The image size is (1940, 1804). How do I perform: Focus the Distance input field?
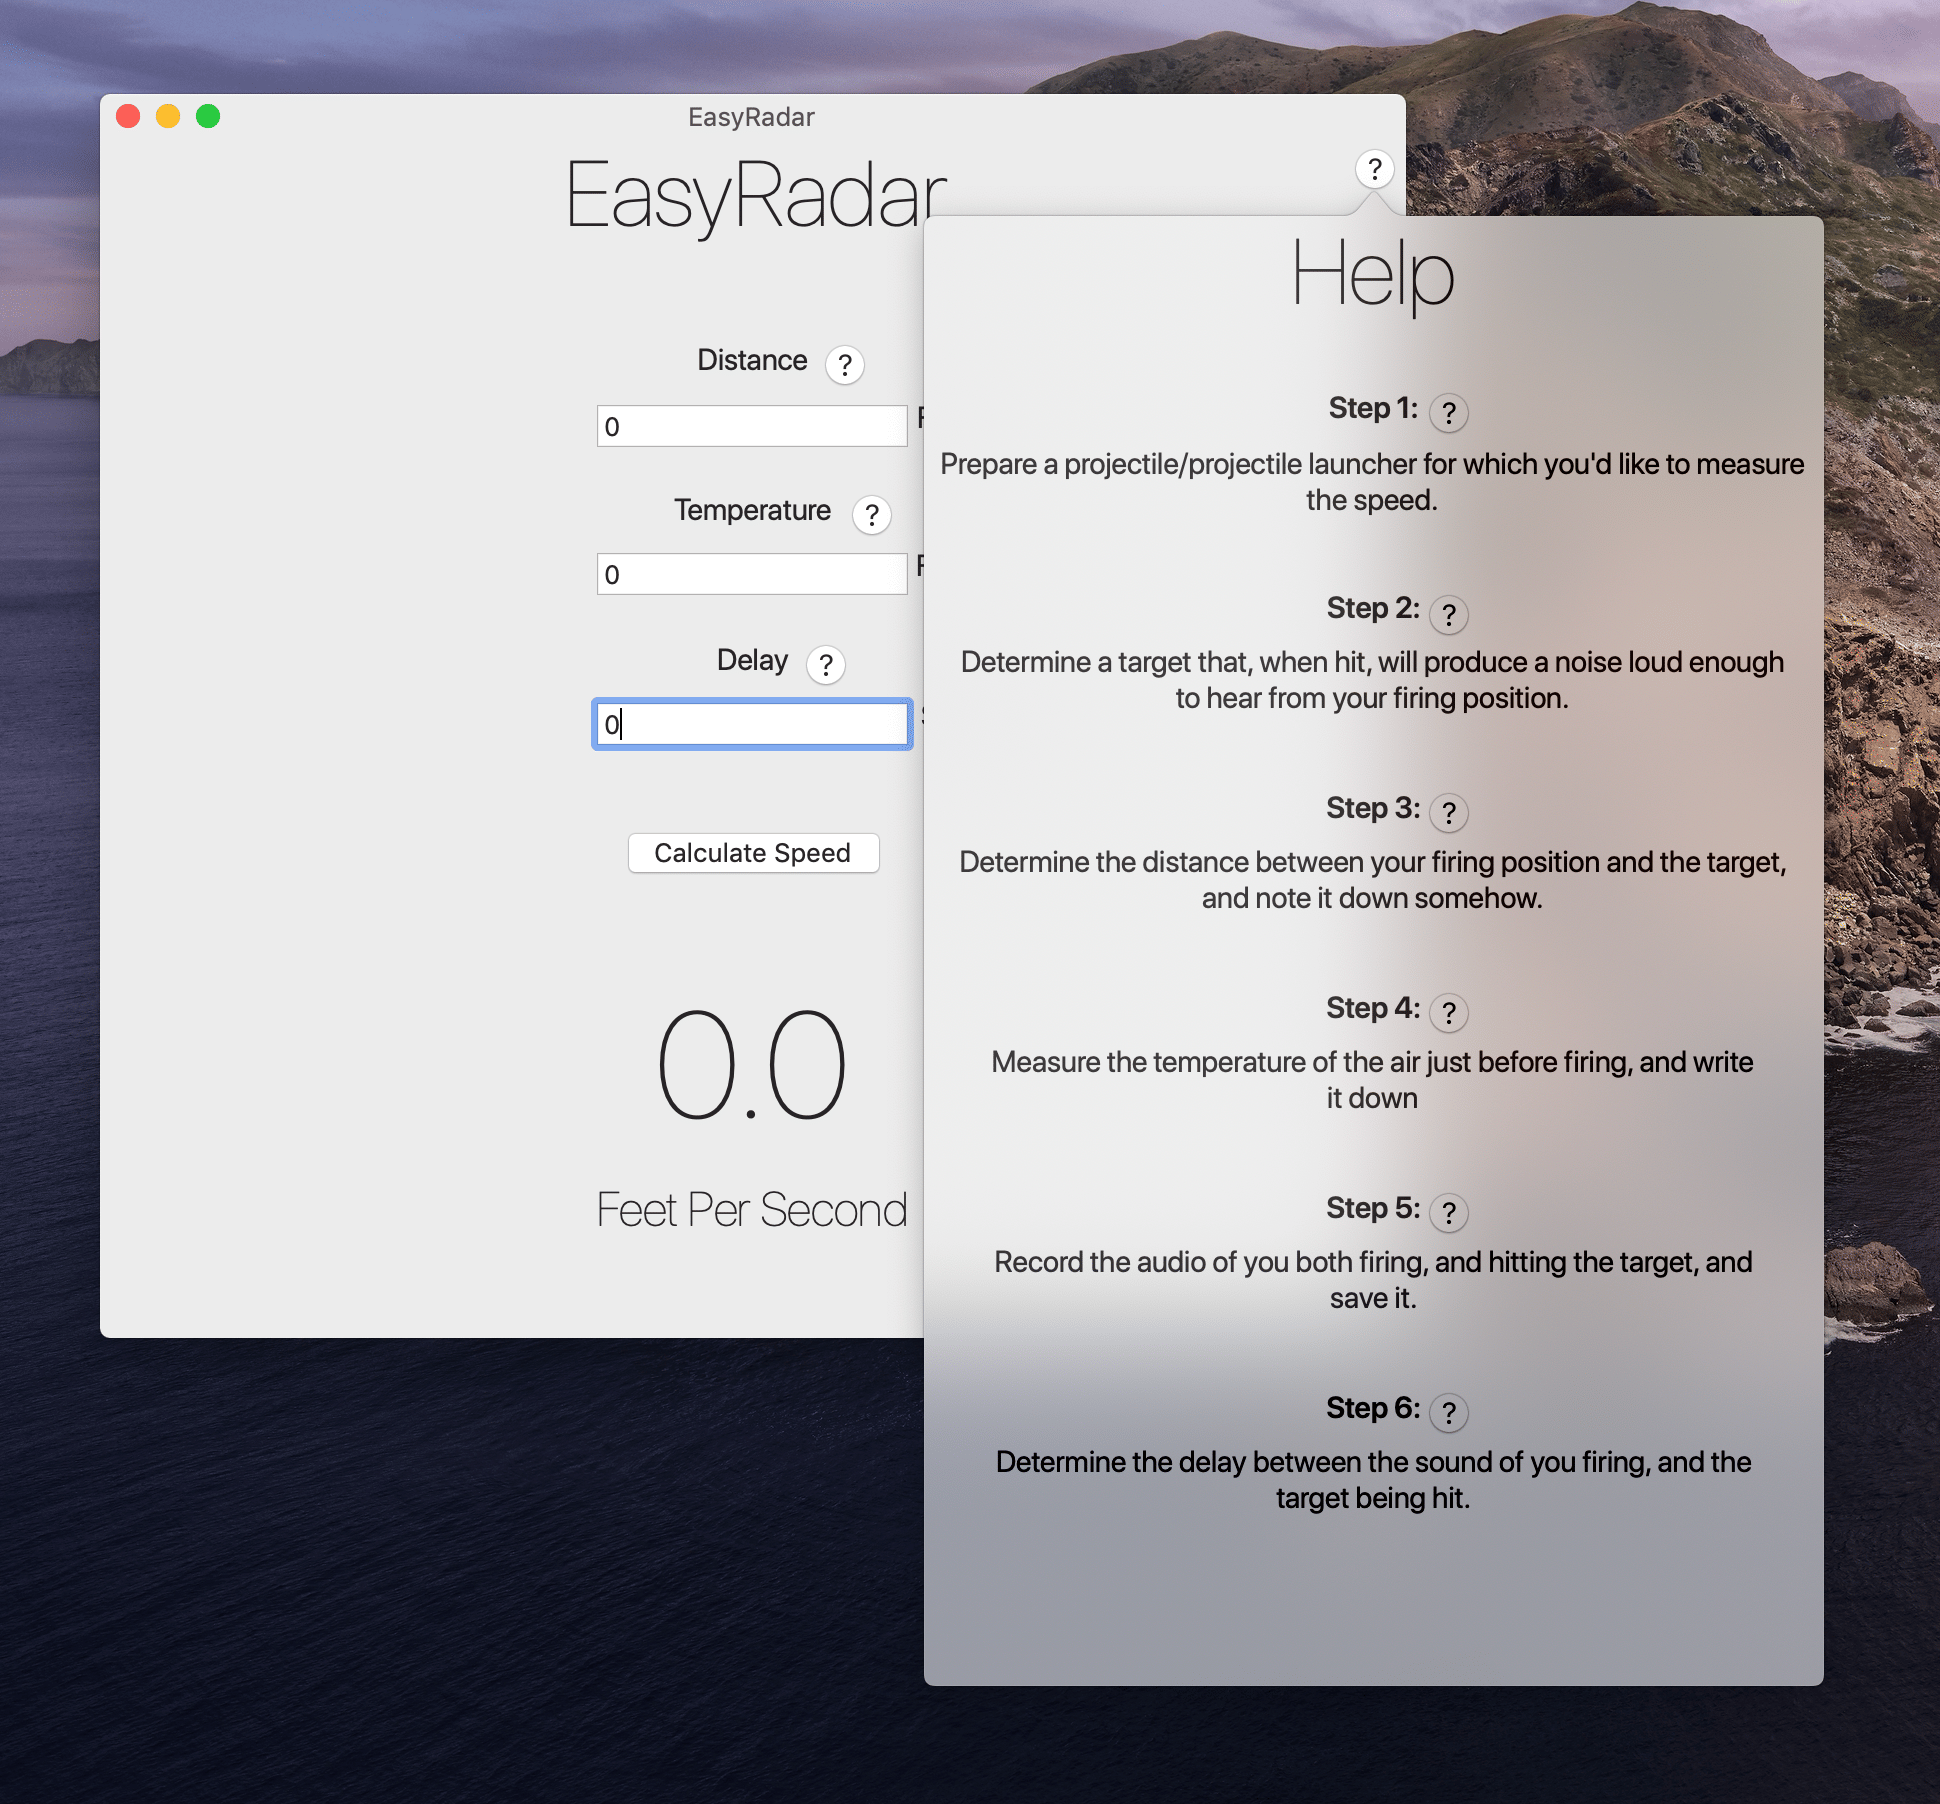click(751, 426)
